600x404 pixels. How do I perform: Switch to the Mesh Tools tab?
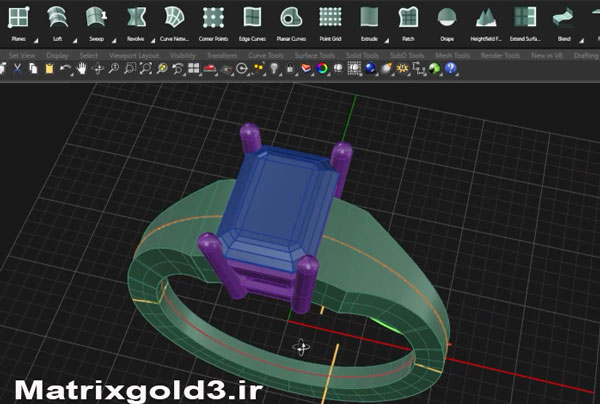[x=452, y=55]
